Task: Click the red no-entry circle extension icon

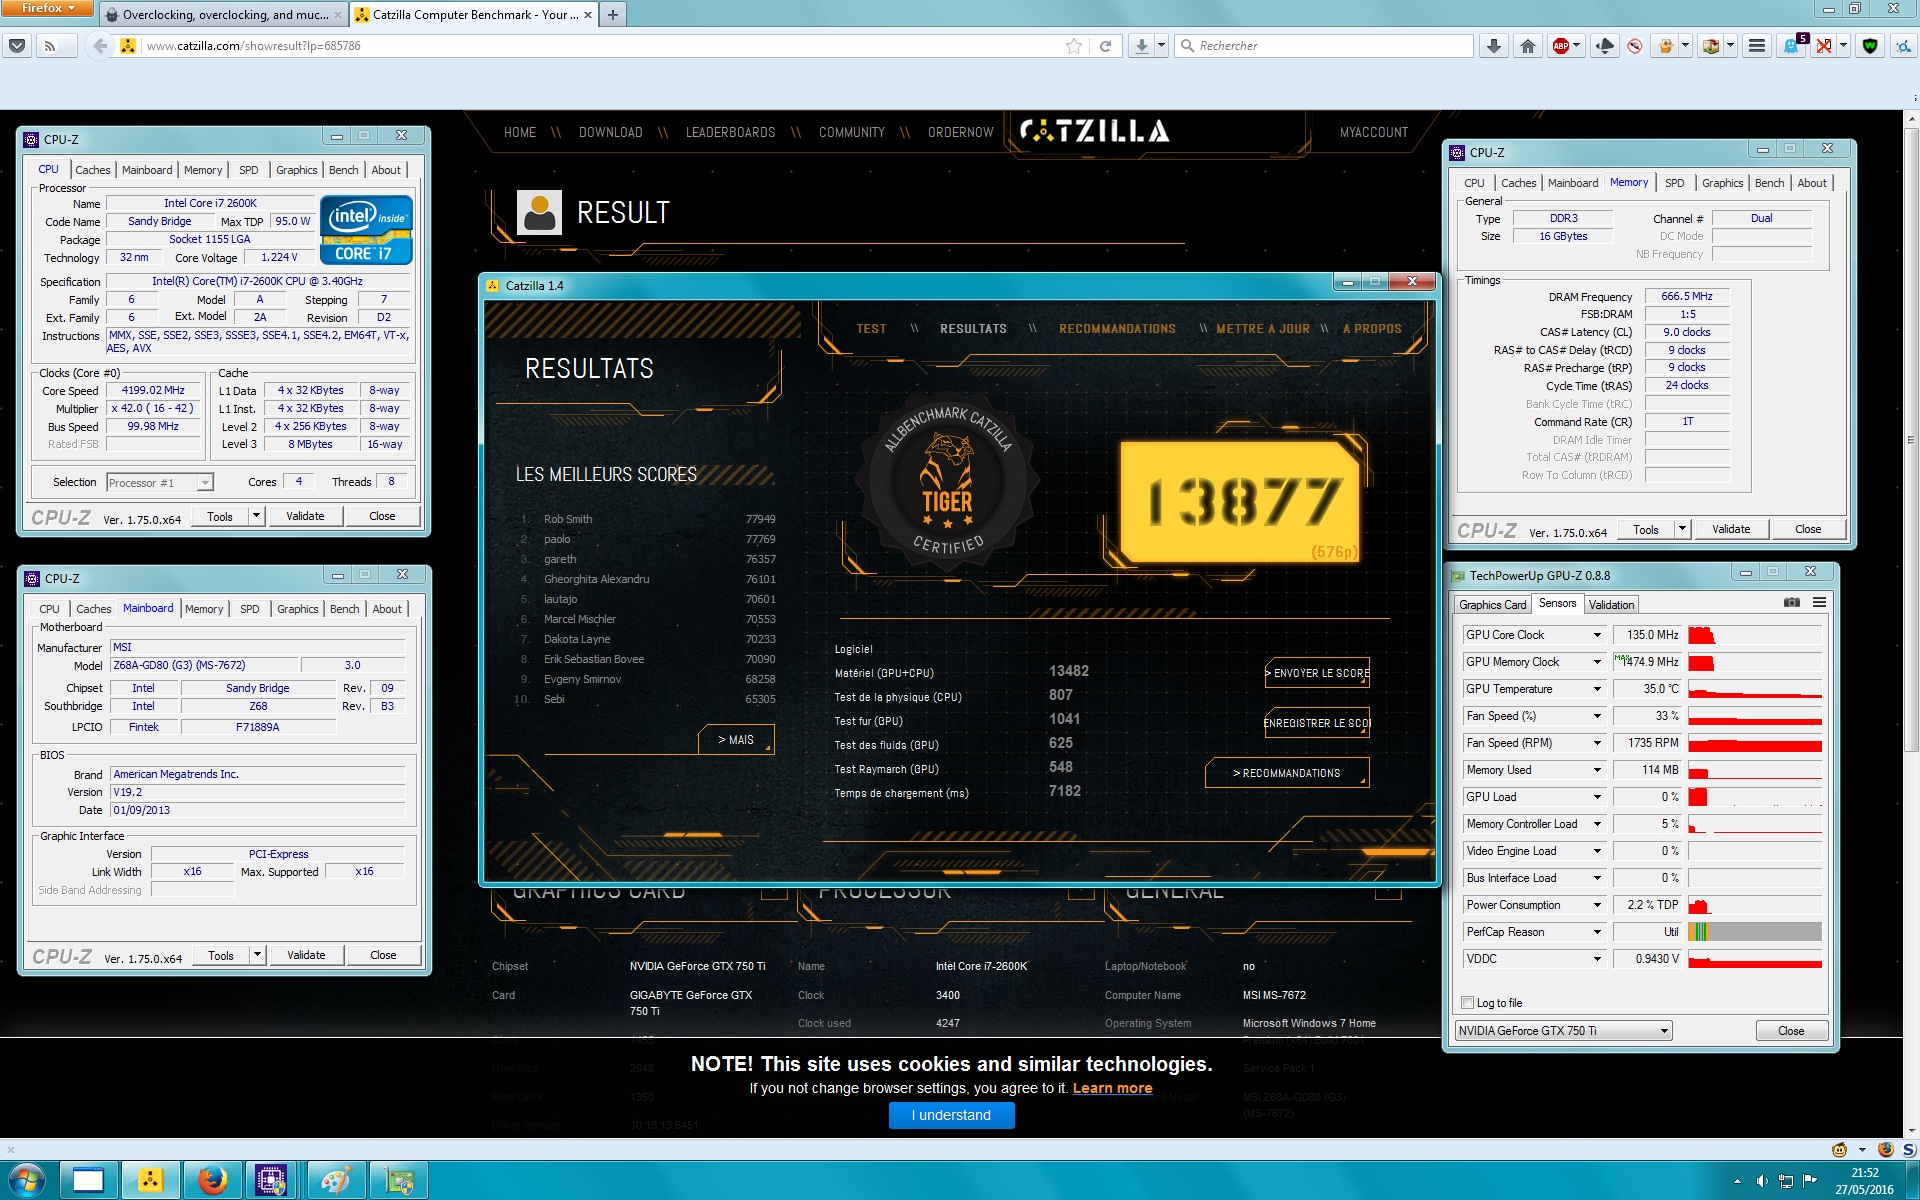Action: click(x=1634, y=46)
